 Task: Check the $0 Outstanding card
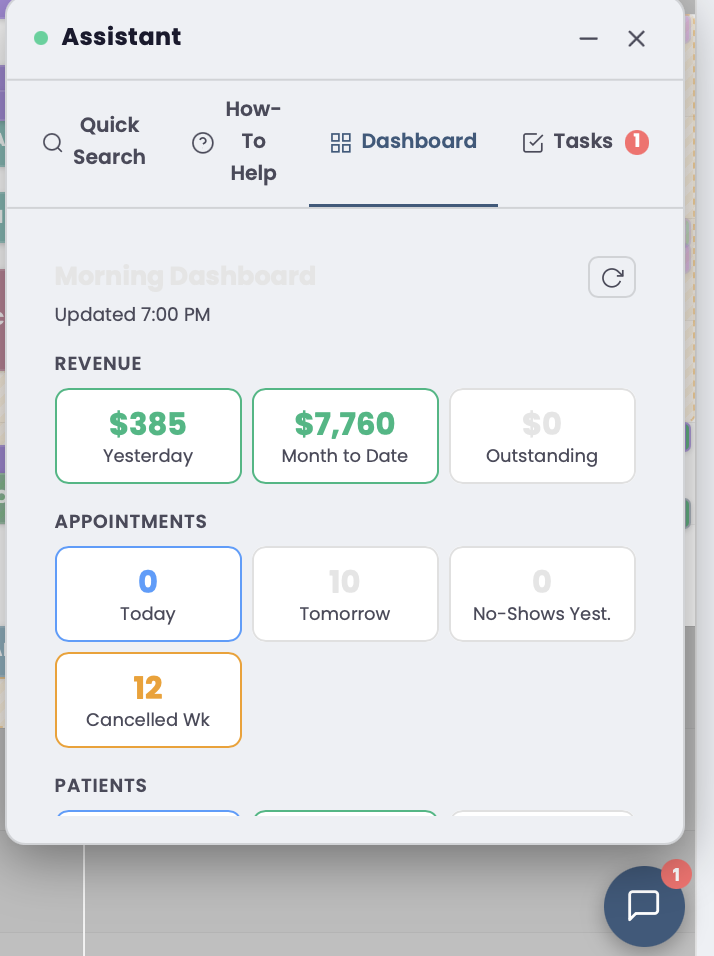542,436
